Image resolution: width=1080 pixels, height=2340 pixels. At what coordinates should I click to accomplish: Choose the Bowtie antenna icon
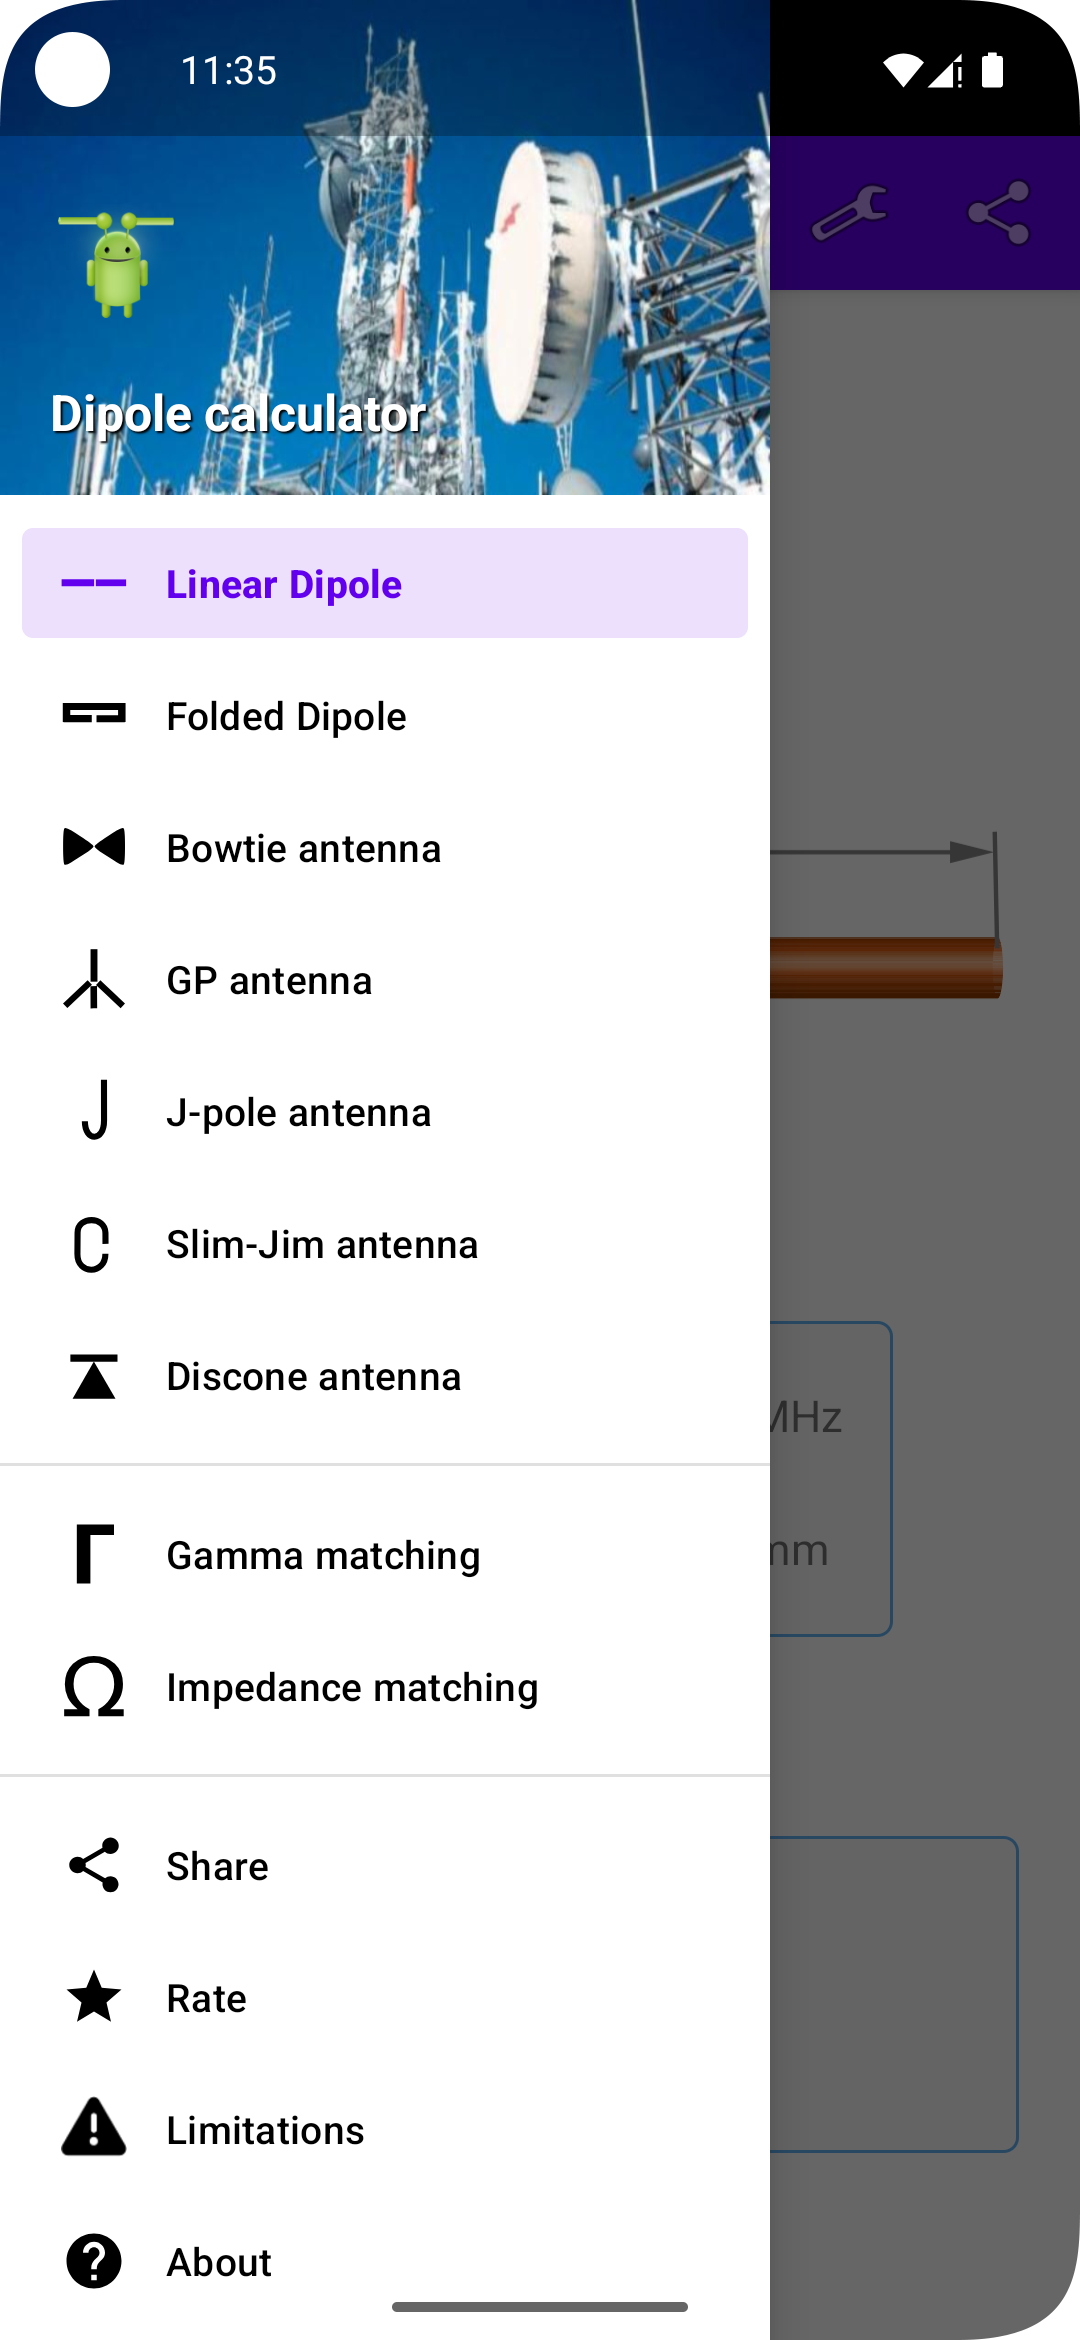click(94, 847)
